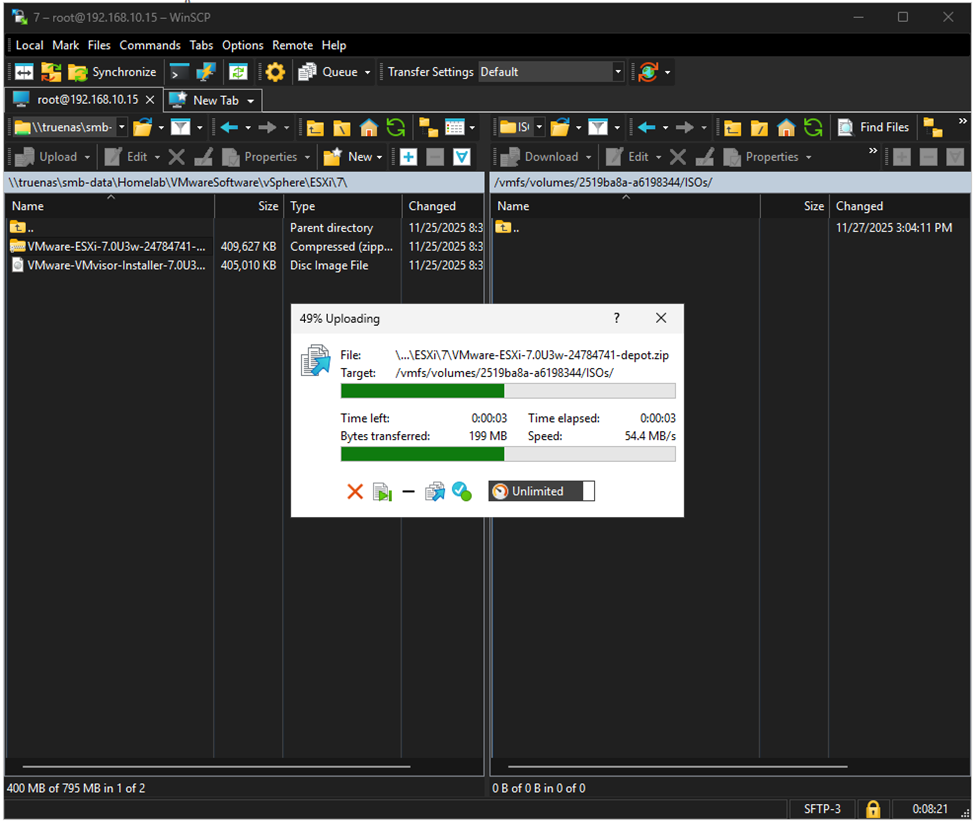The width and height of the screenshot is (975, 823).
Task: Cancel the upload with the red X
Action: 354,491
